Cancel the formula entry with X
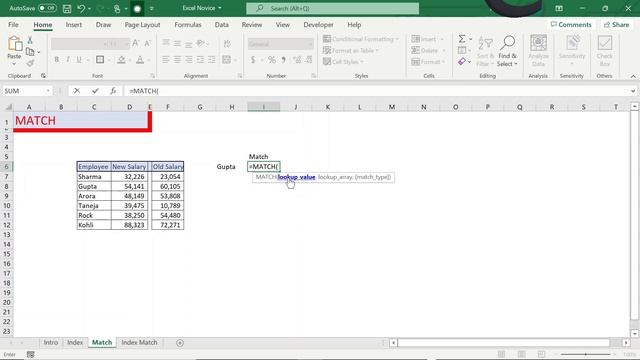Viewport: 640px width, 360px height. tap(77, 91)
